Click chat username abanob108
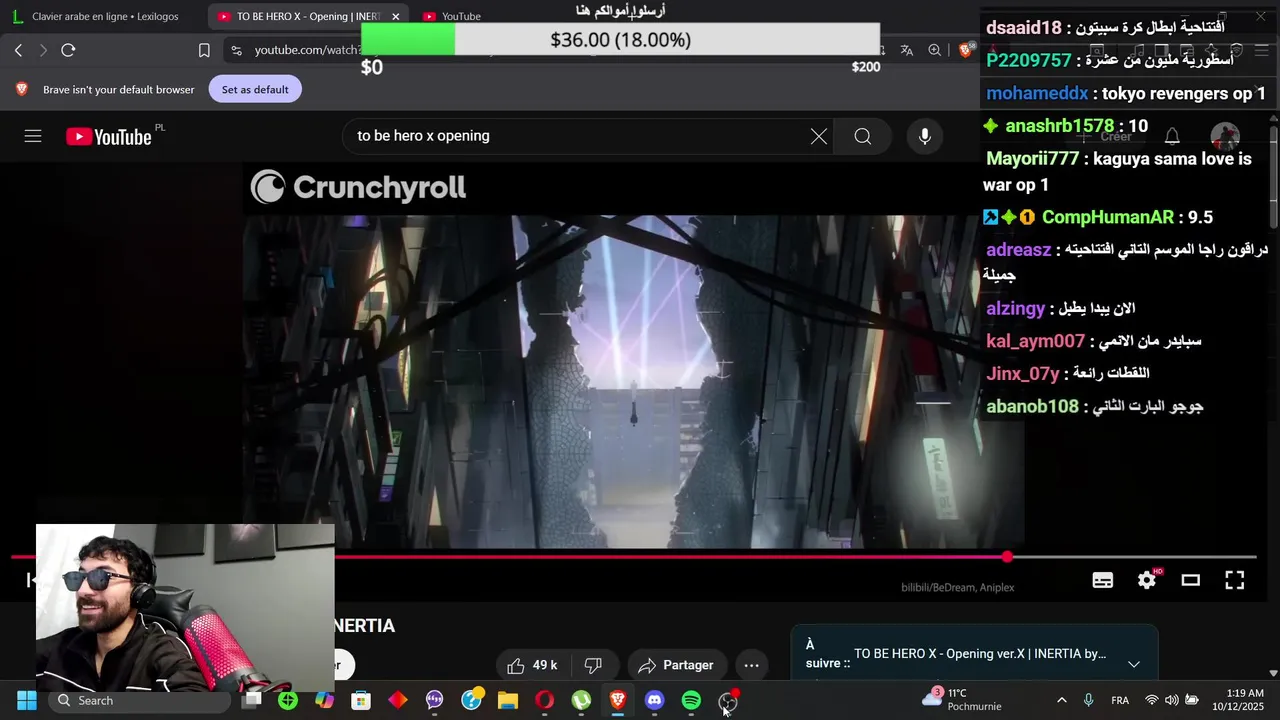This screenshot has width=1280, height=720. (x=1033, y=406)
